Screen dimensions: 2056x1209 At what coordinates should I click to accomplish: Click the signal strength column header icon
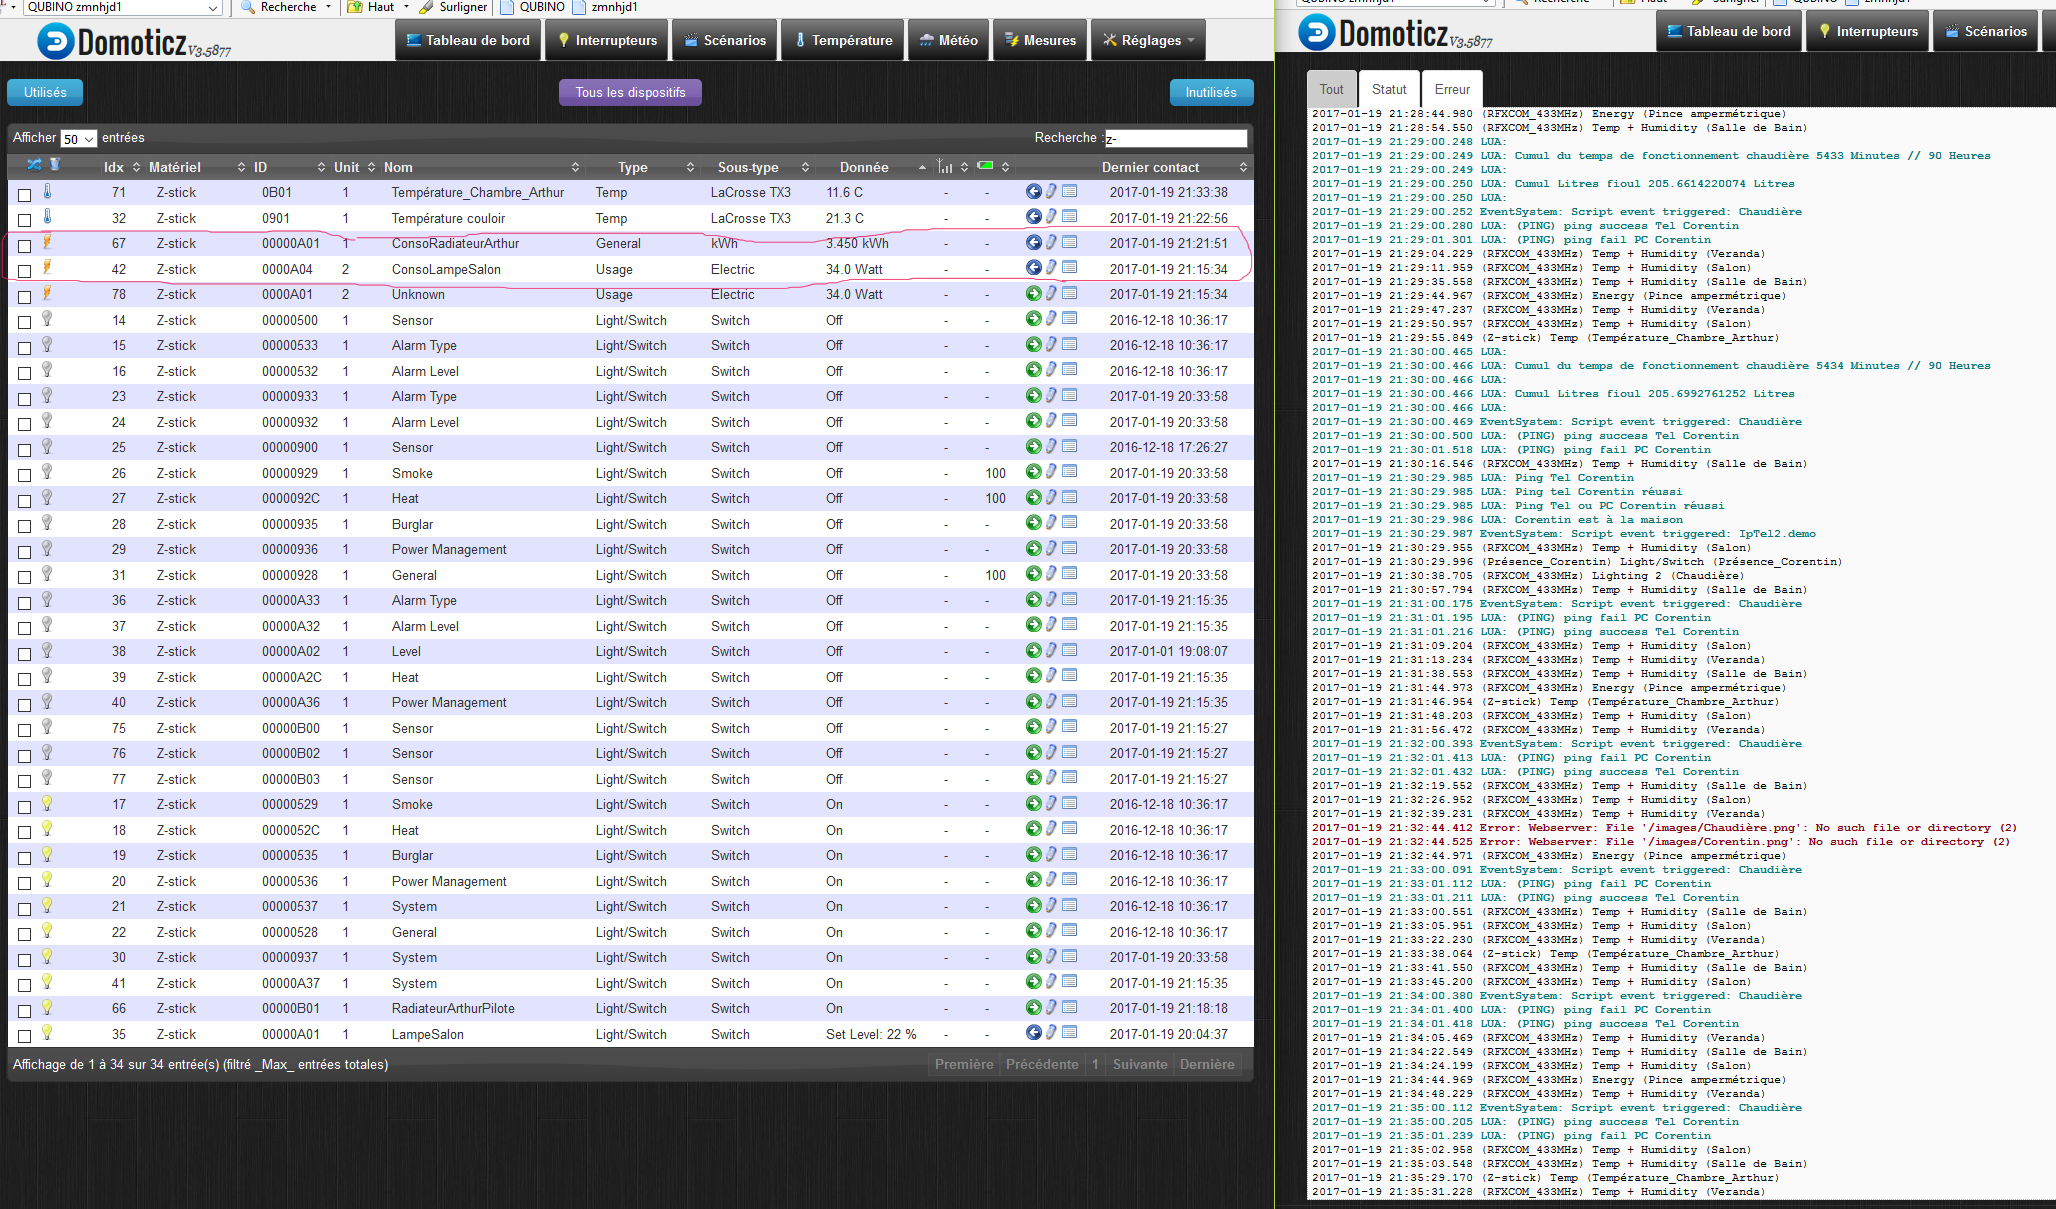(x=944, y=166)
